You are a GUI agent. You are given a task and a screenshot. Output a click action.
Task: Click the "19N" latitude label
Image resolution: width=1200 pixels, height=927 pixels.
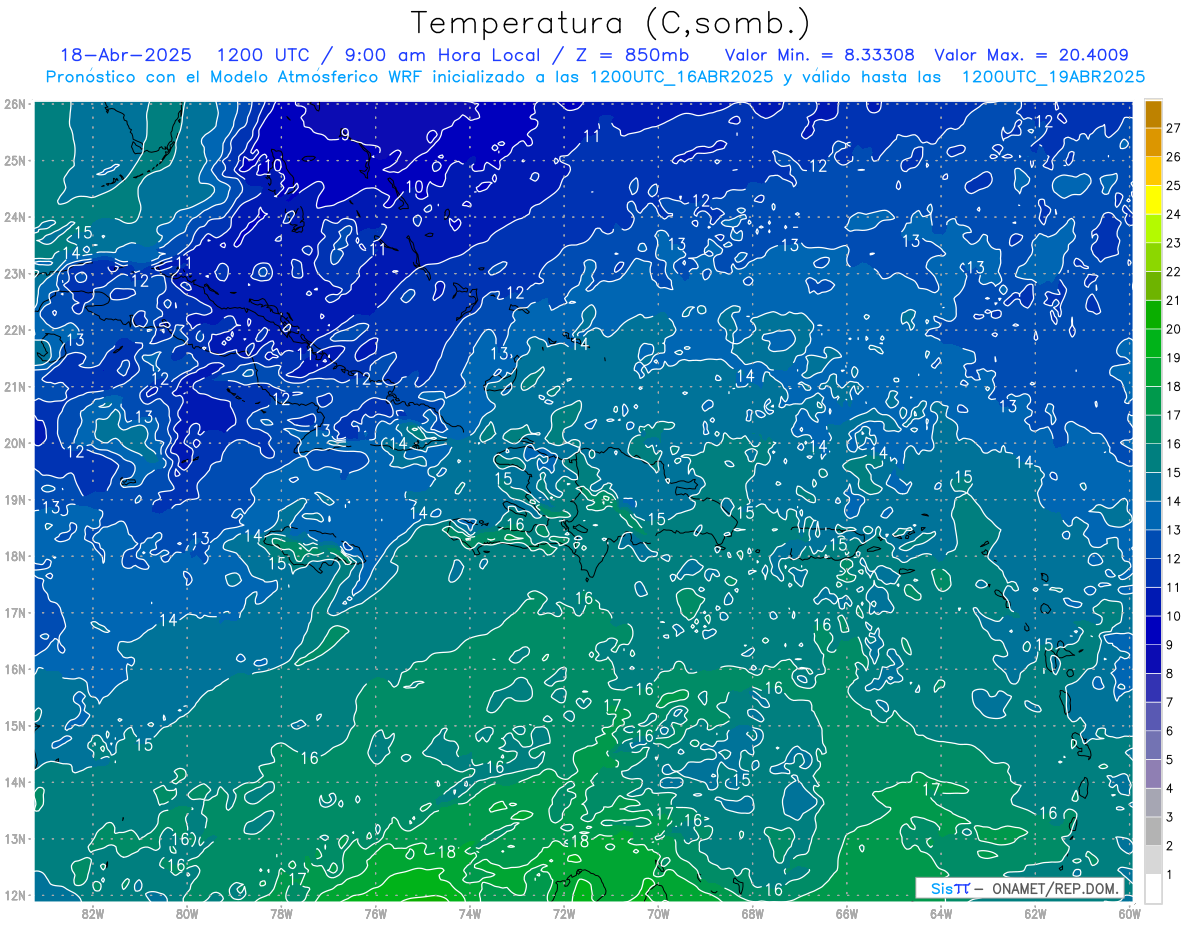pyautogui.click(x=15, y=499)
